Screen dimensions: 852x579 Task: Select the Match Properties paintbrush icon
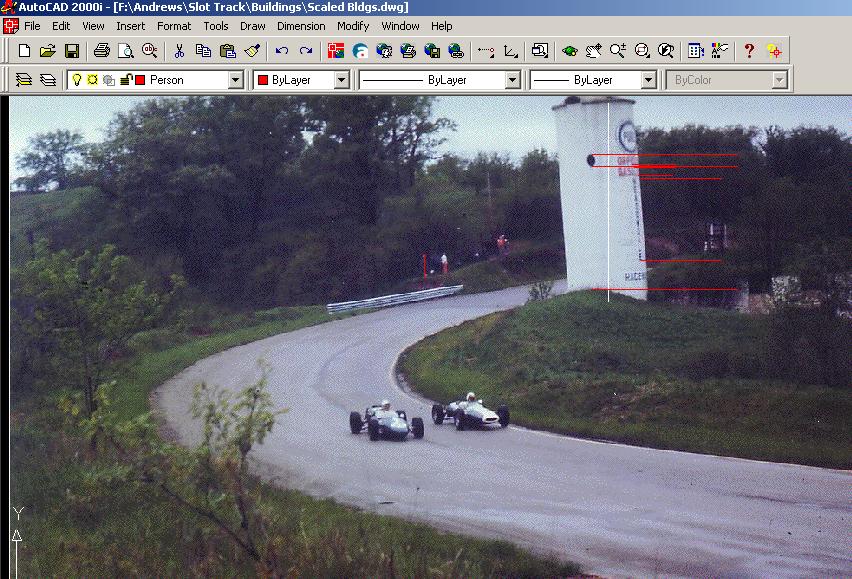tap(252, 50)
